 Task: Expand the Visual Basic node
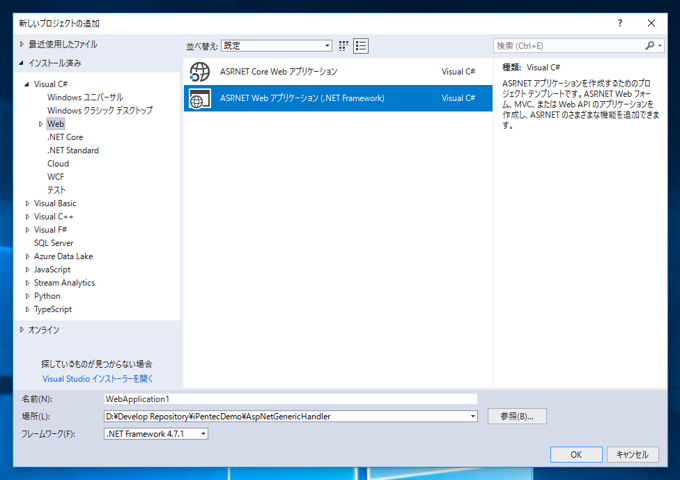27,203
